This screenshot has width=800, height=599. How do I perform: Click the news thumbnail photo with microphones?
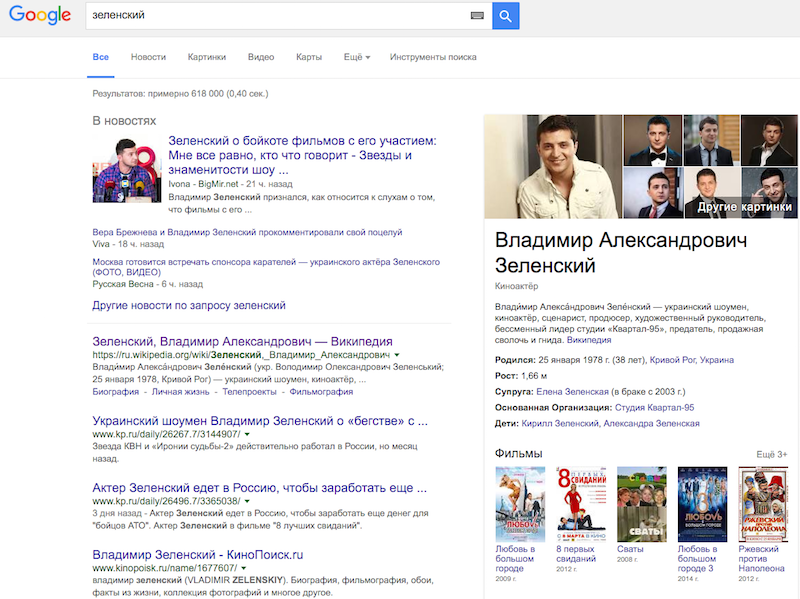(x=127, y=169)
